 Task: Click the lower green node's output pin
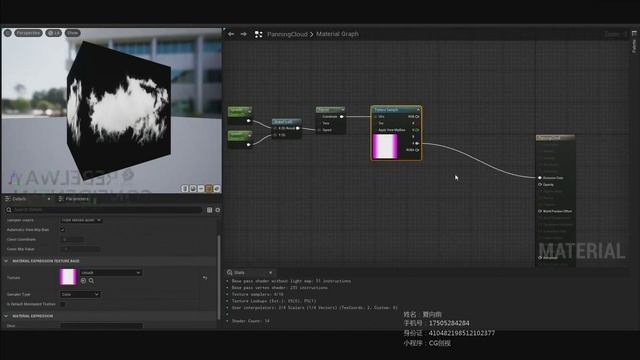click(249, 144)
